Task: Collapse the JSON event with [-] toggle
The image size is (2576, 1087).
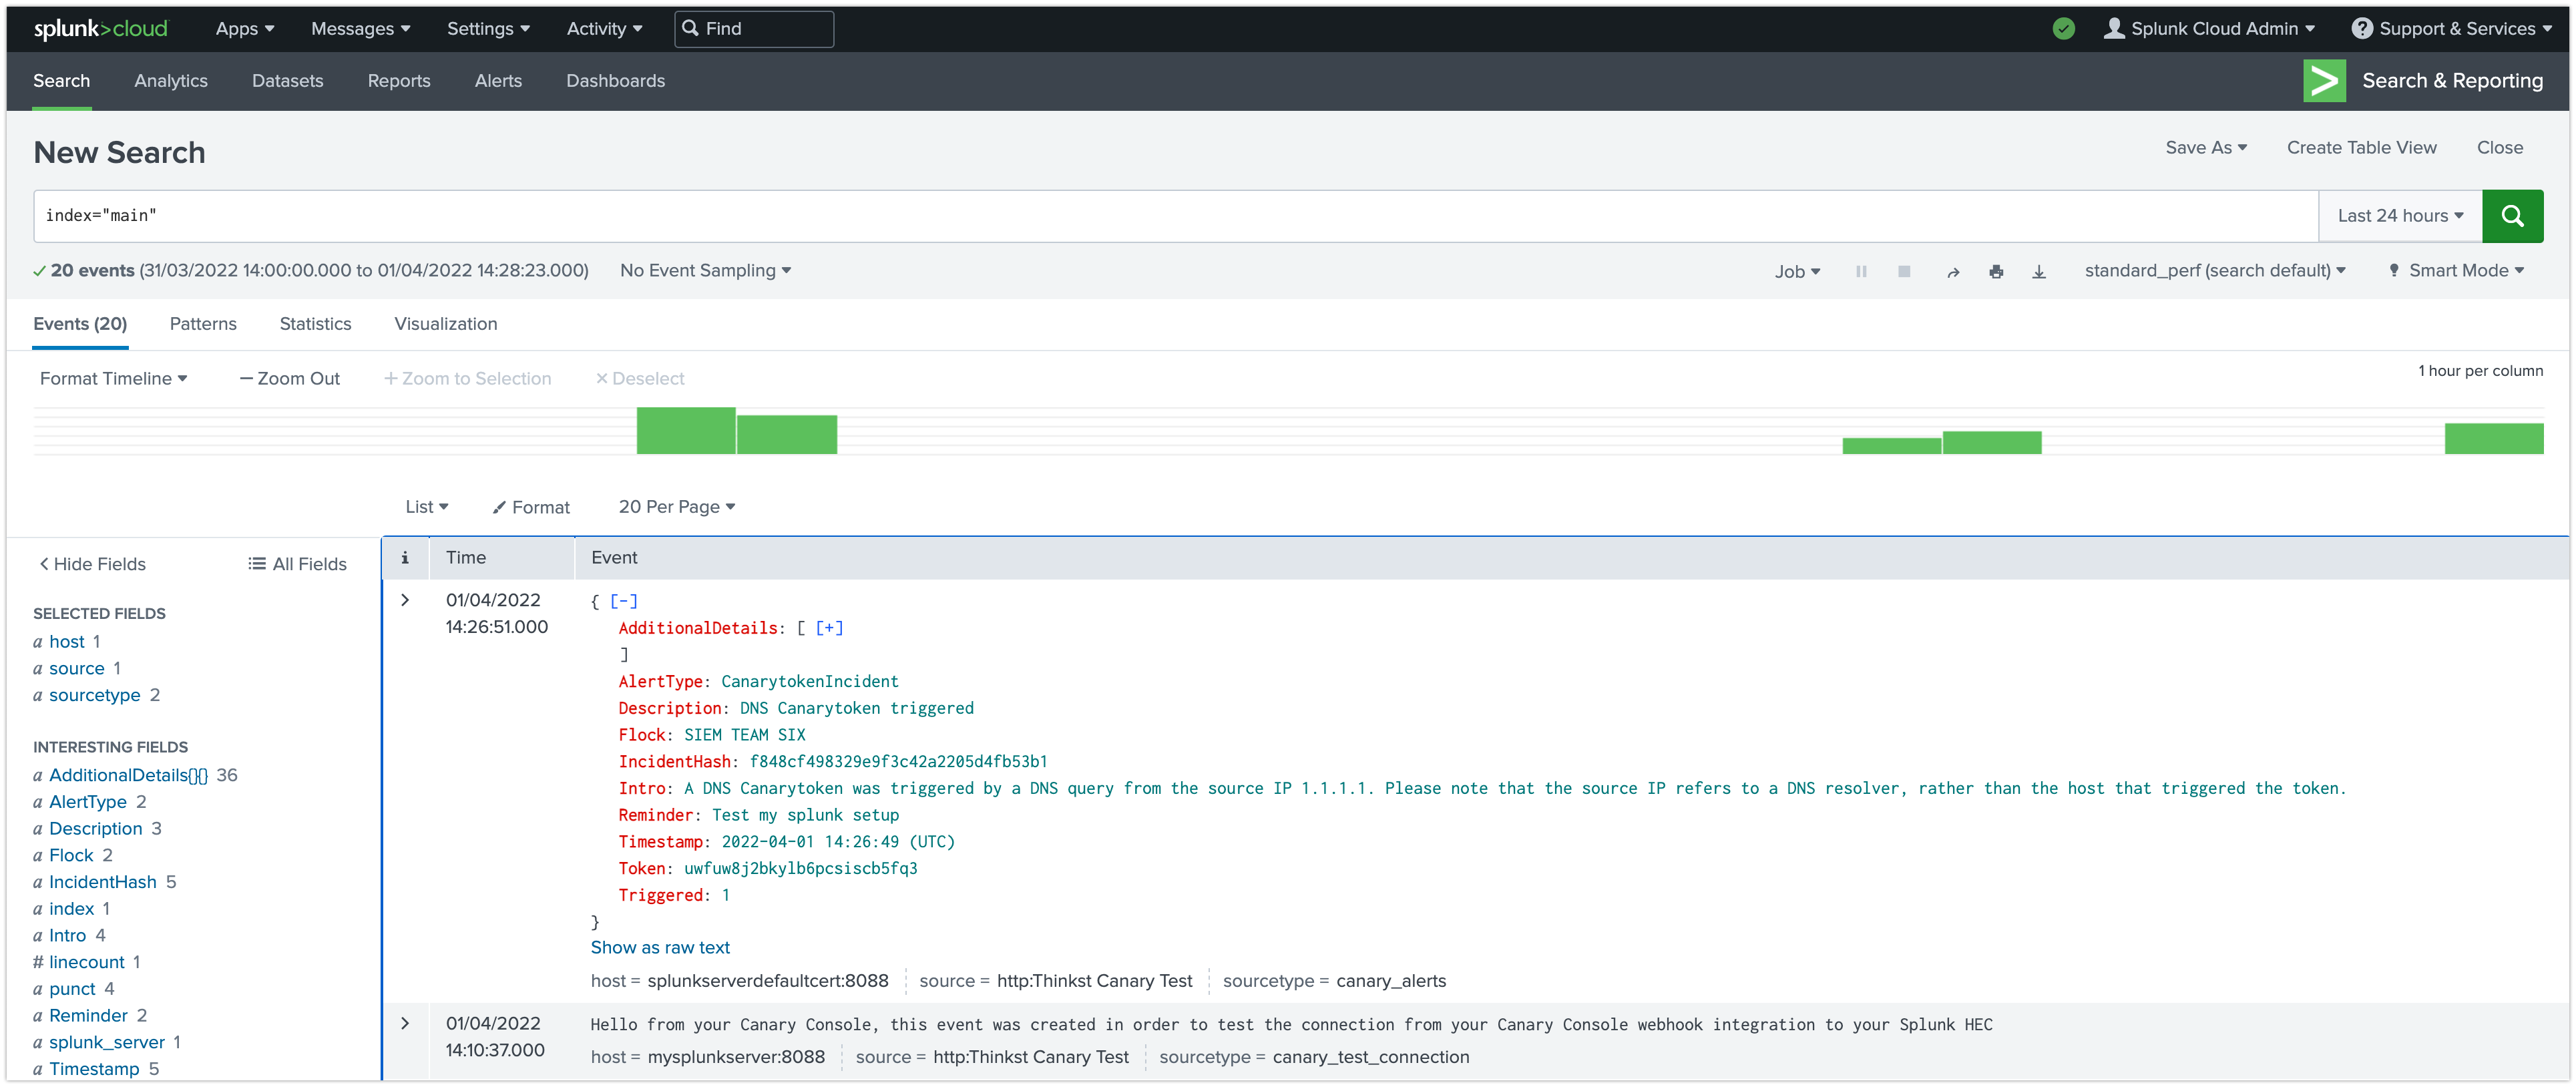Action: 623,601
